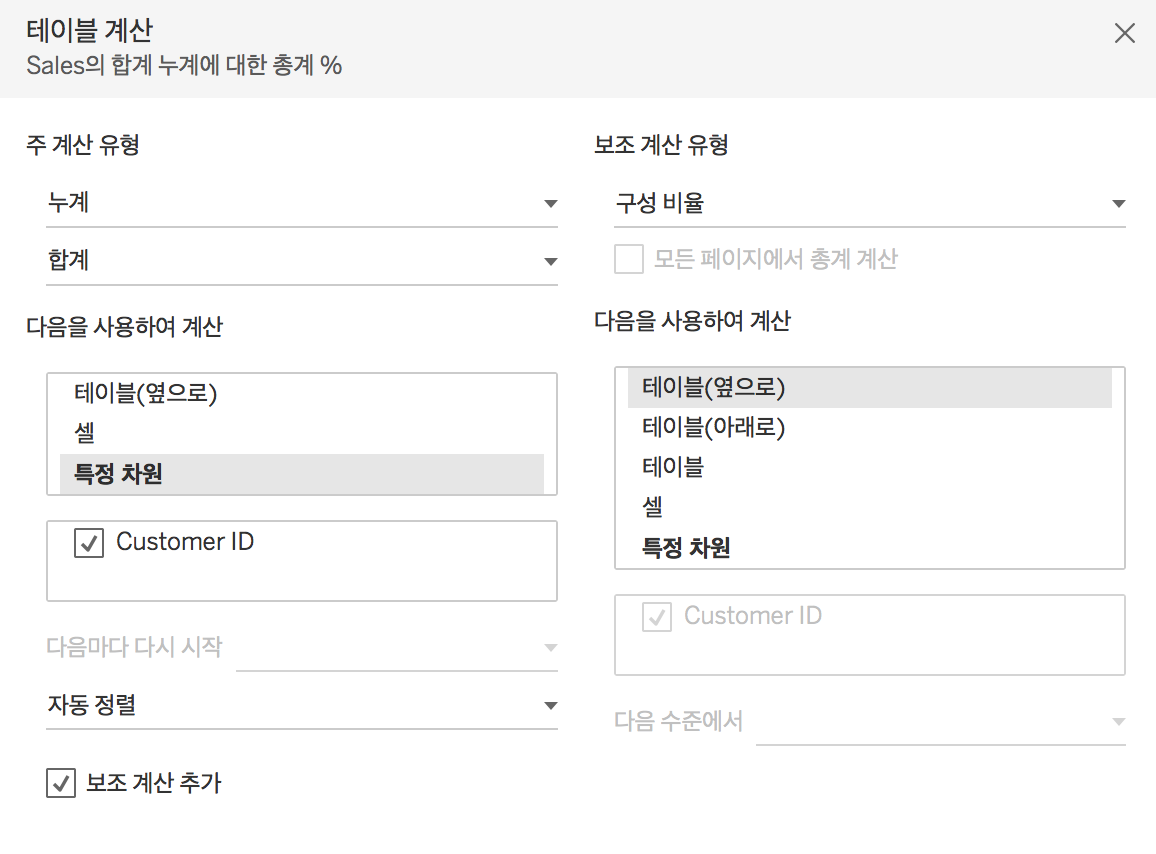
Task: Pick 셀 in the secondary compute list
Action: point(654,507)
